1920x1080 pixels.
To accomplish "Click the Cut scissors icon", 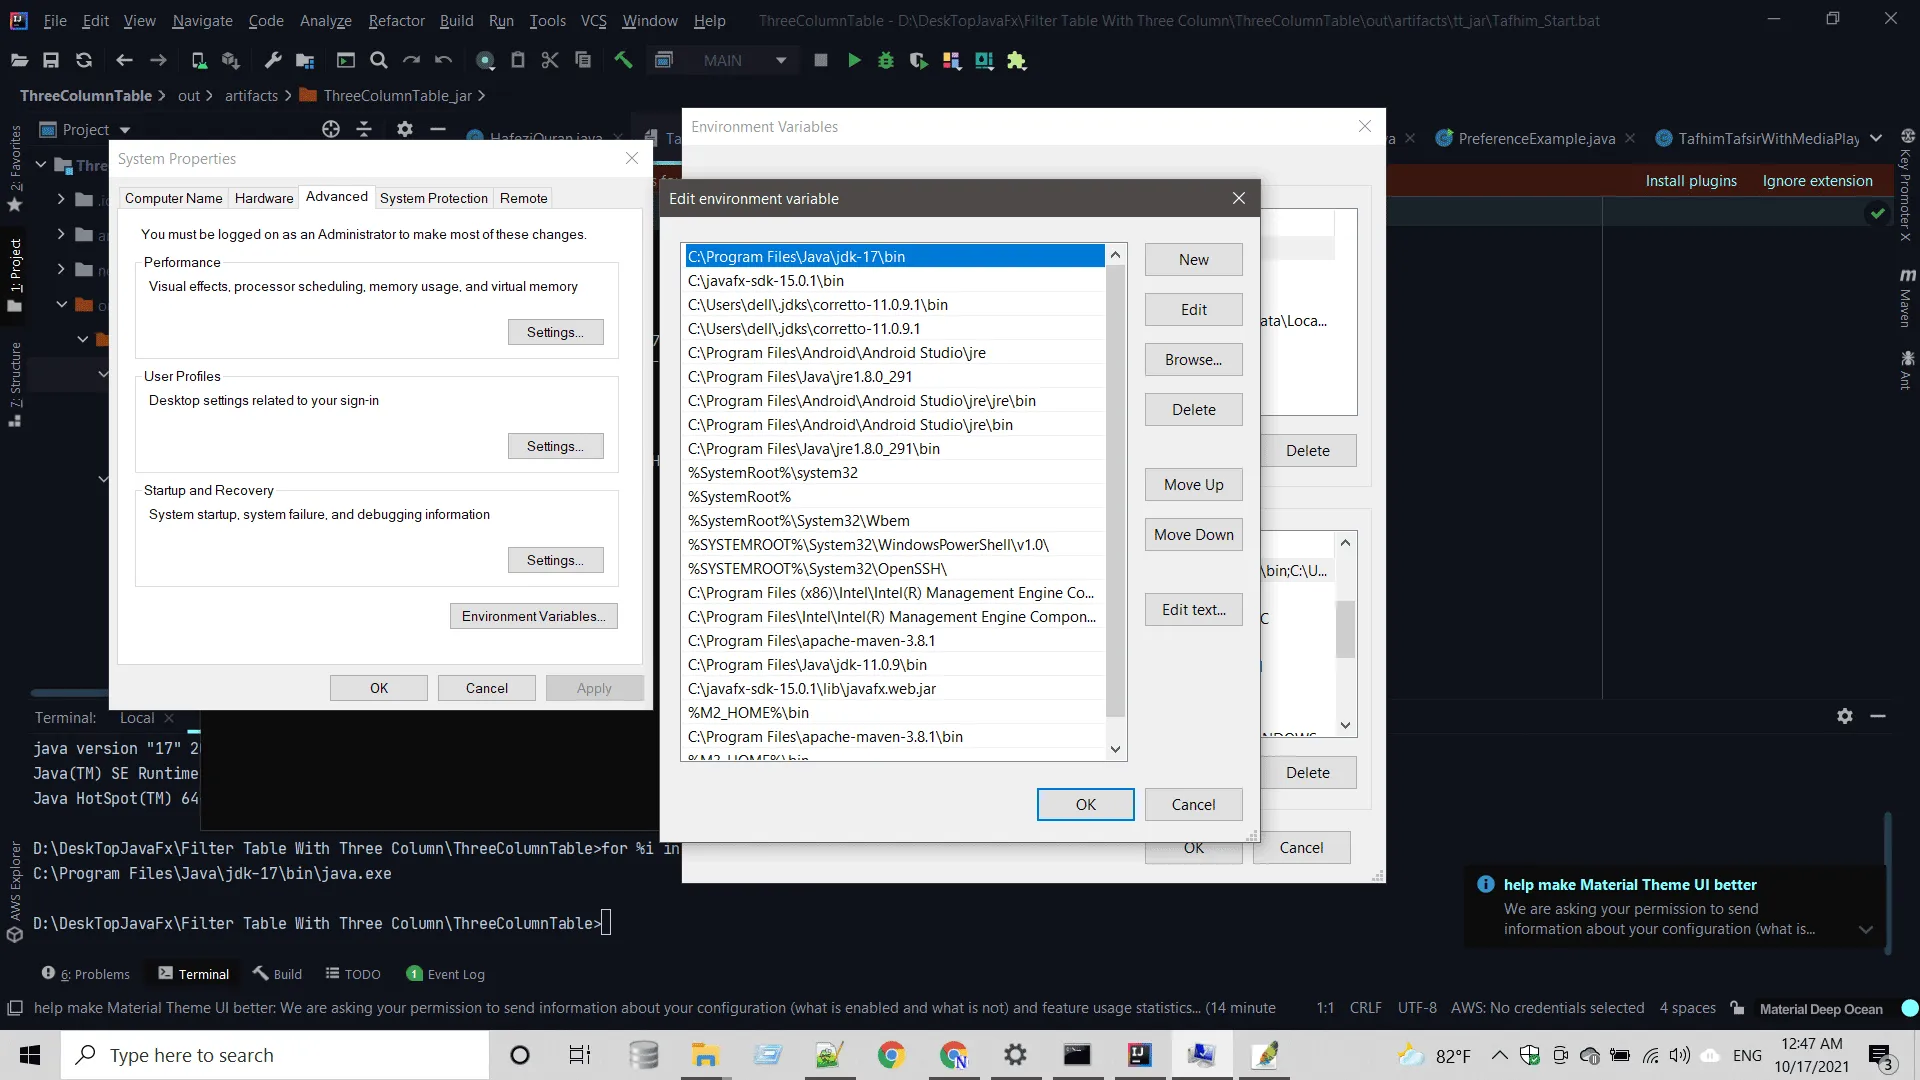I will point(550,61).
